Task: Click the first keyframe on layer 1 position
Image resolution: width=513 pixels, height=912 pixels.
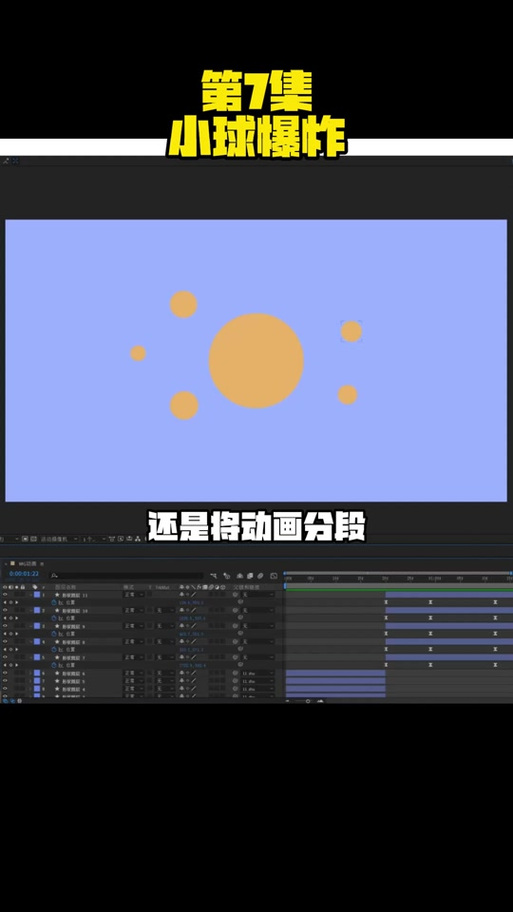Action: (x=386, y=602)
